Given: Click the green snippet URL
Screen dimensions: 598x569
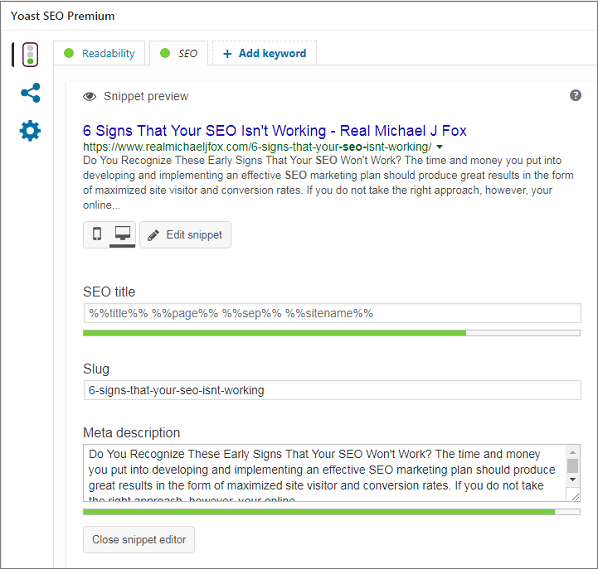Looking at the screenshot, I should (257, 147).
